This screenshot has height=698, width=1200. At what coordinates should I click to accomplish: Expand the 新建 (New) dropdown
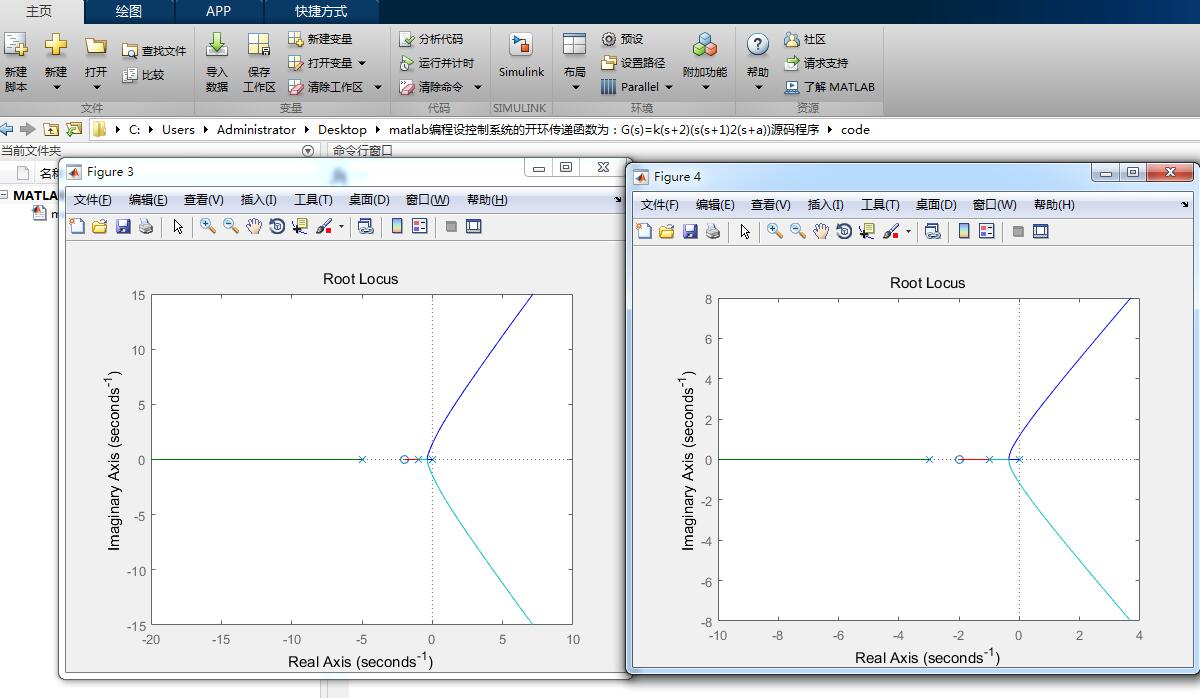56,87
